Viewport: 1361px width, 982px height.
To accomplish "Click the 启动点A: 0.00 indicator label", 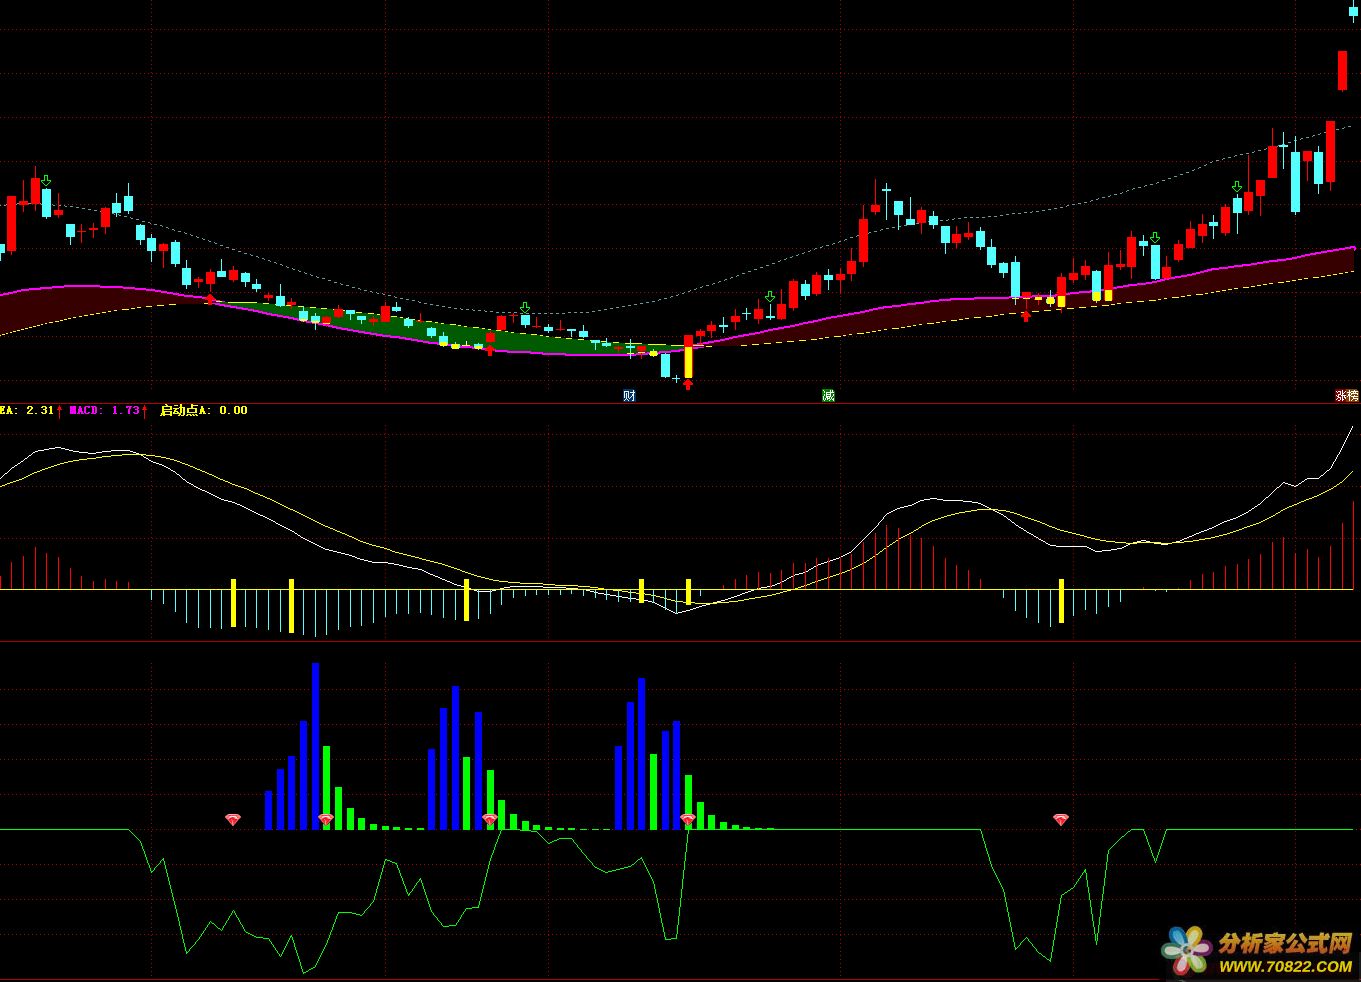I will [203, 410].
